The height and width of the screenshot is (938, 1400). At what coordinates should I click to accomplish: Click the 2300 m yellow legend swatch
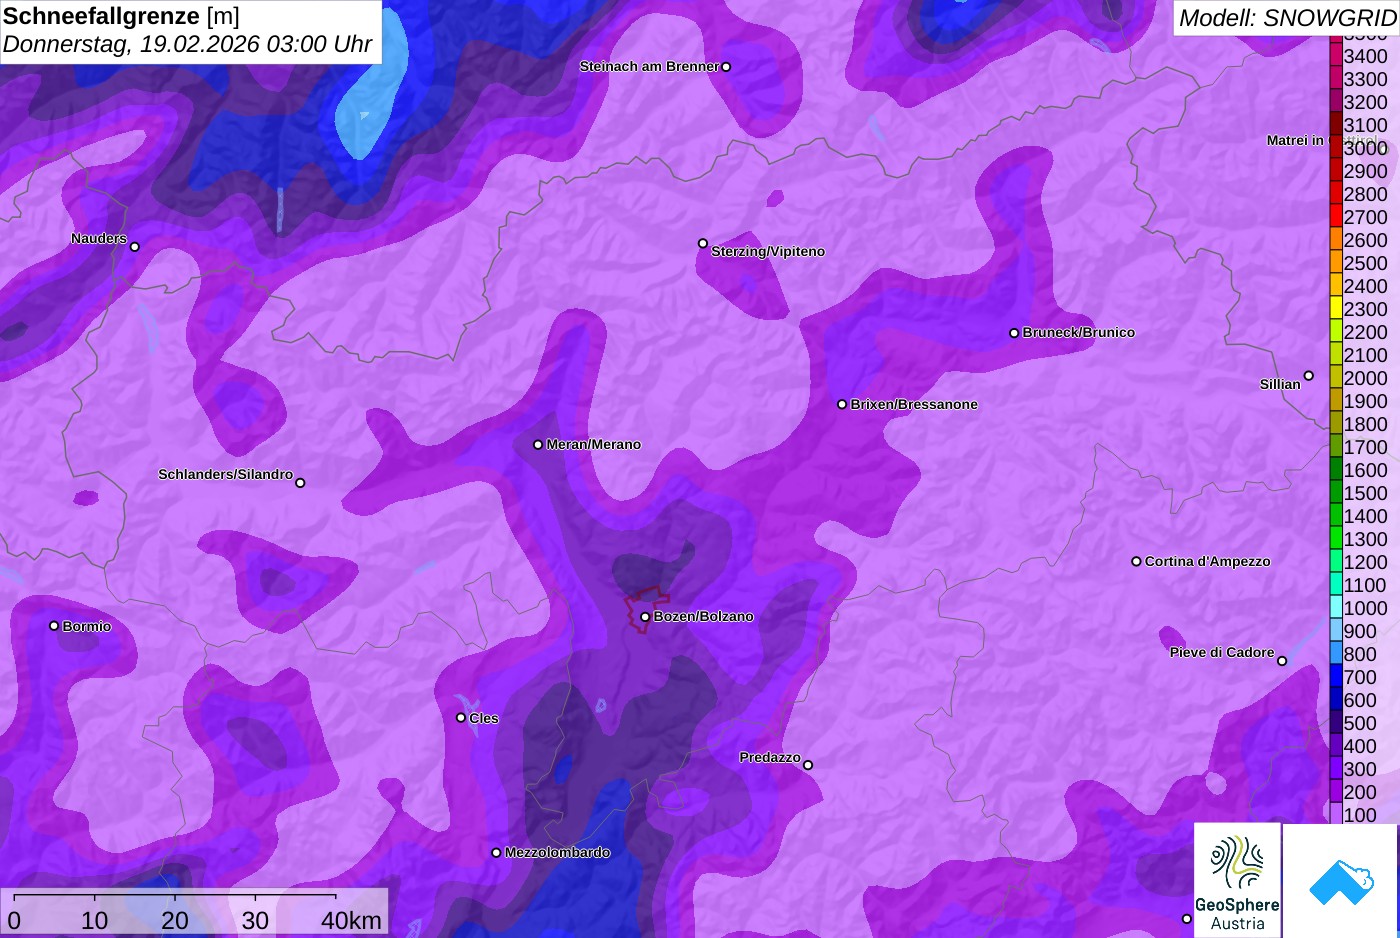coord(1336,309)
